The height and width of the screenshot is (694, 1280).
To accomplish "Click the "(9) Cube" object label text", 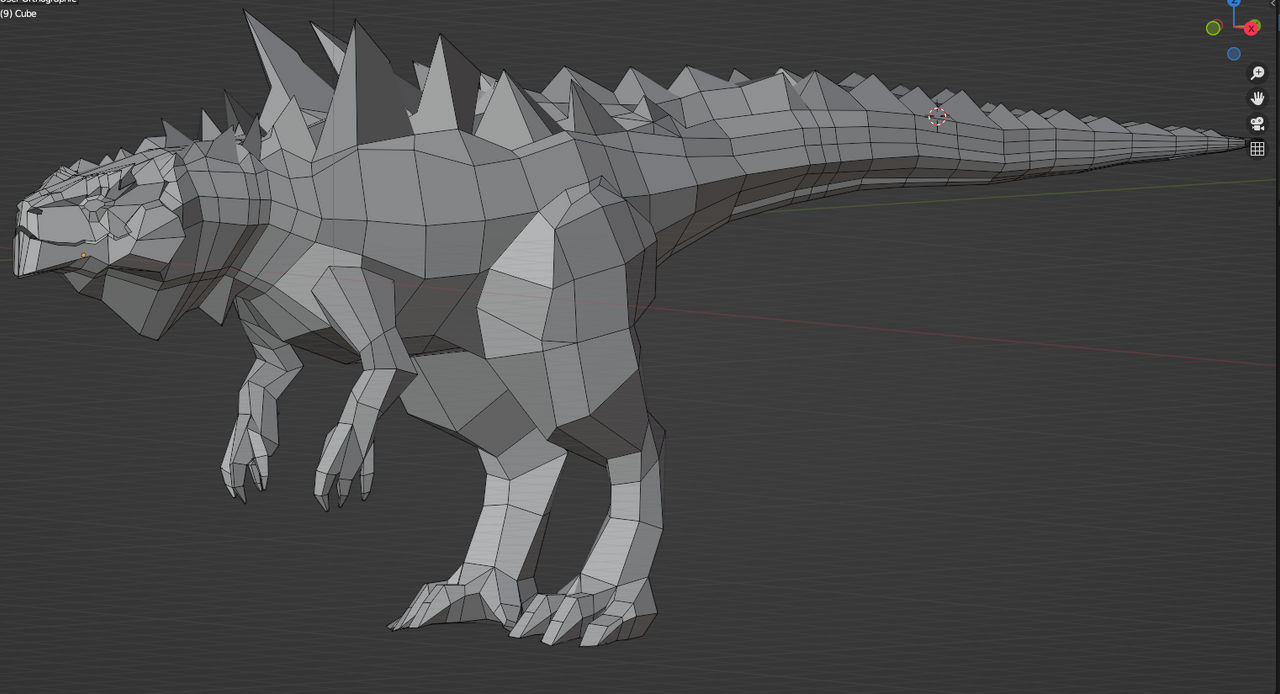I will pyautogui.click(x=19, y=14).
